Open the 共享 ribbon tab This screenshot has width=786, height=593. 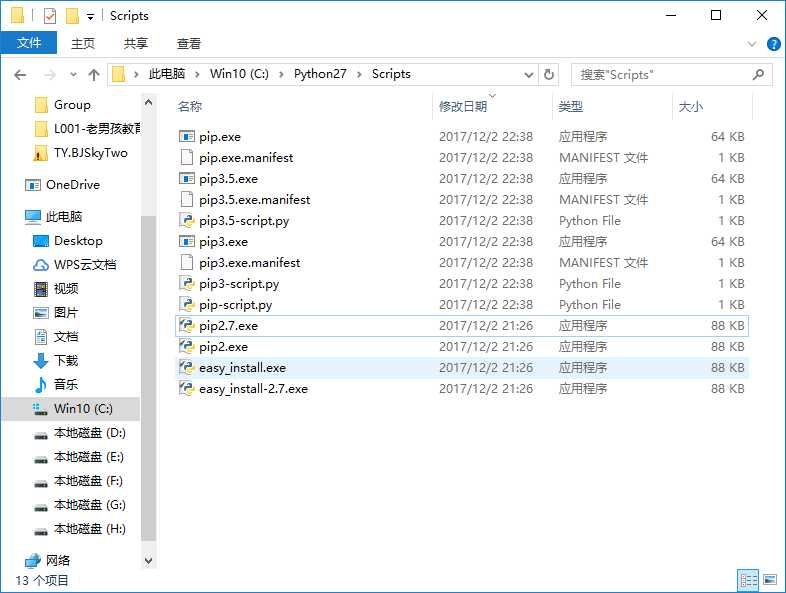(136, 44)
